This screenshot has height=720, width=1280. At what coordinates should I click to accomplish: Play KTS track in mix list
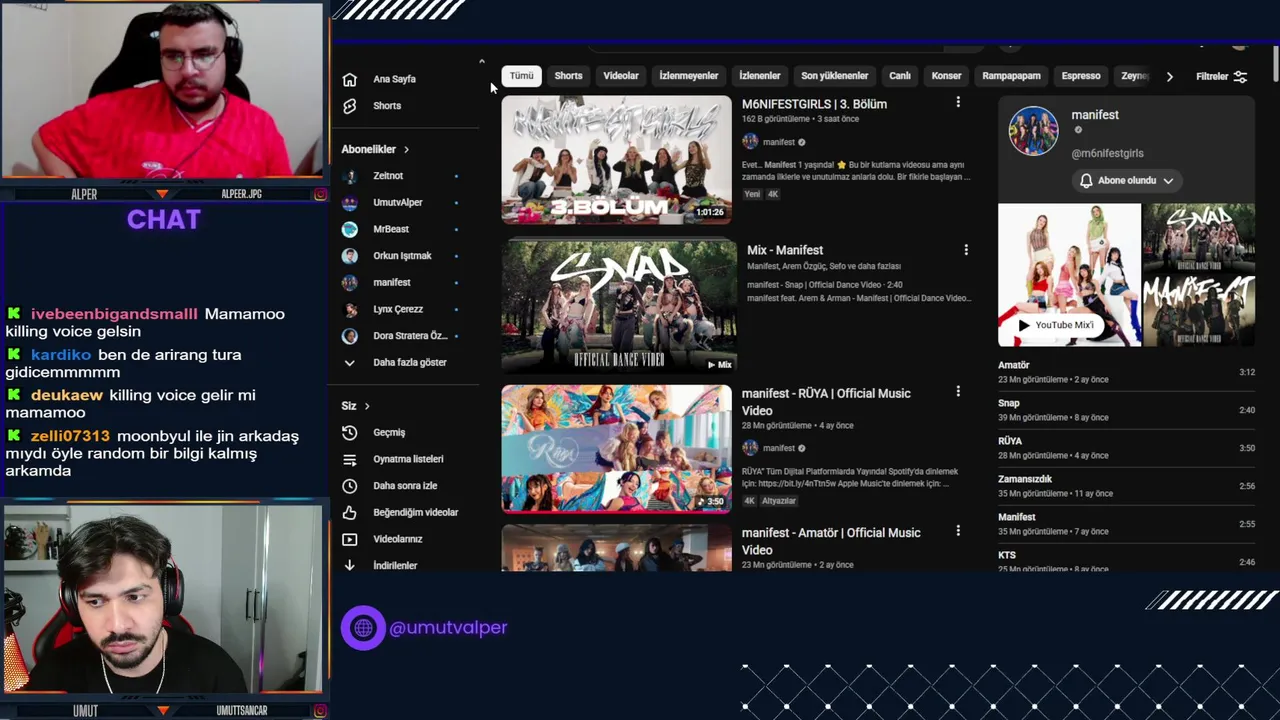(1126, 560)
